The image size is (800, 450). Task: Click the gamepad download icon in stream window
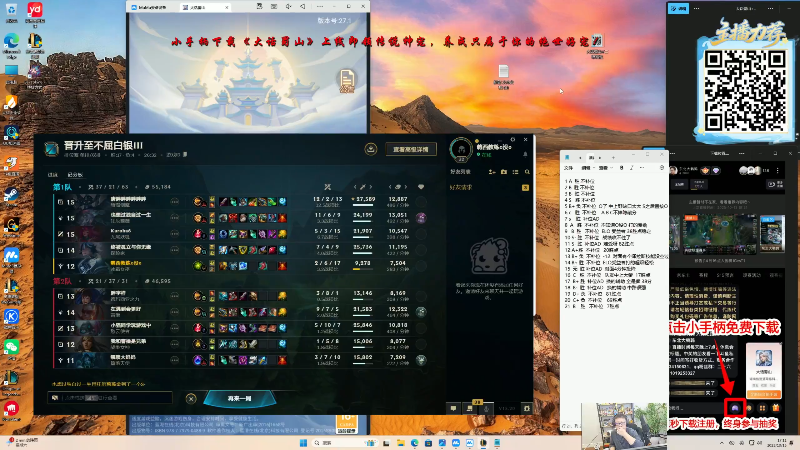(x=735, y=408)
